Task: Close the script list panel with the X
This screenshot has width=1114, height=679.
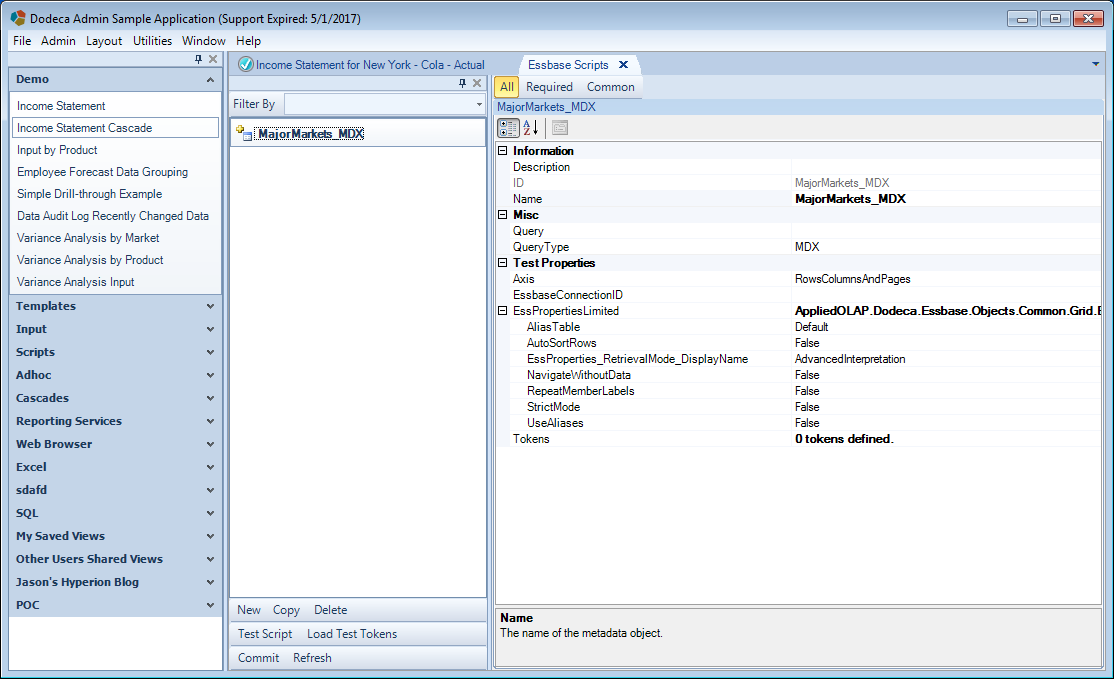Action: (477, 83)
